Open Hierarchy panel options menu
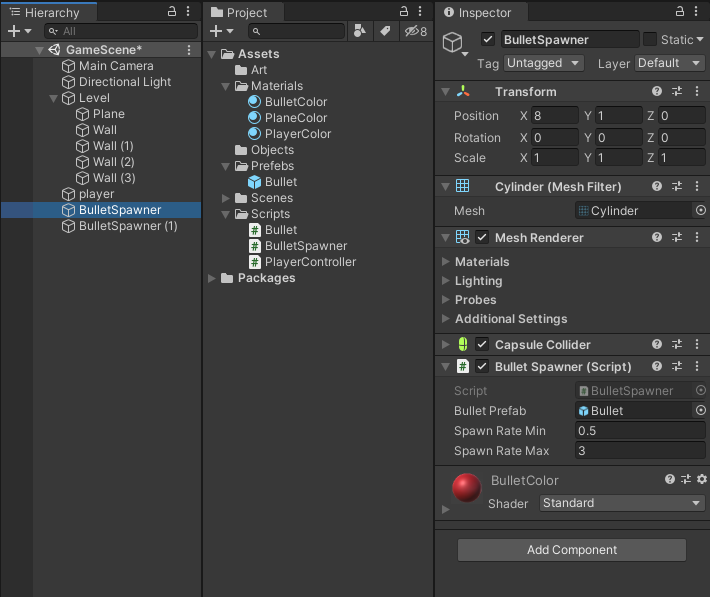This screenshot has height=597, width=710. (x=188, y=11)
